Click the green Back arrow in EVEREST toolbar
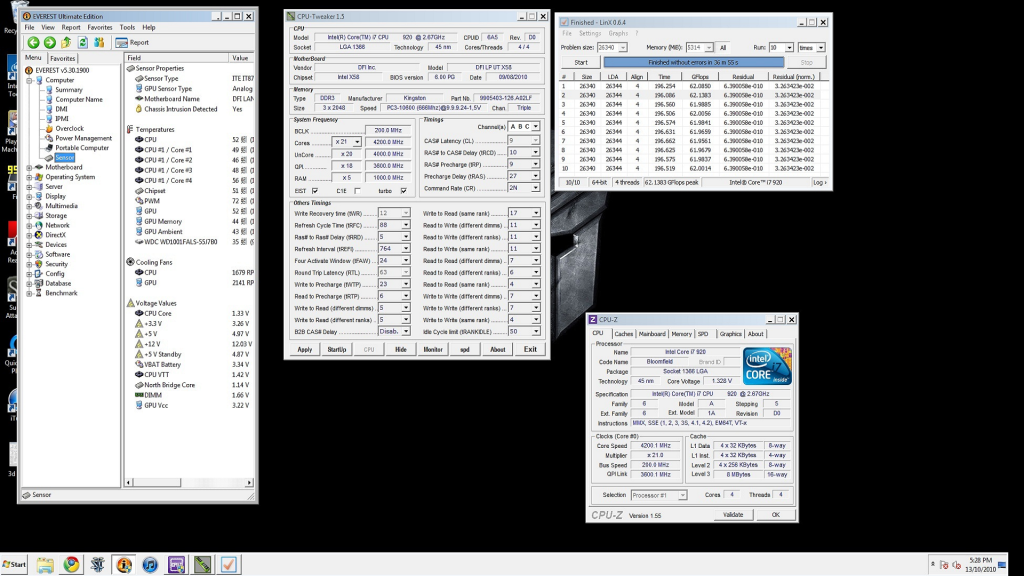 (x=34, y=43)
